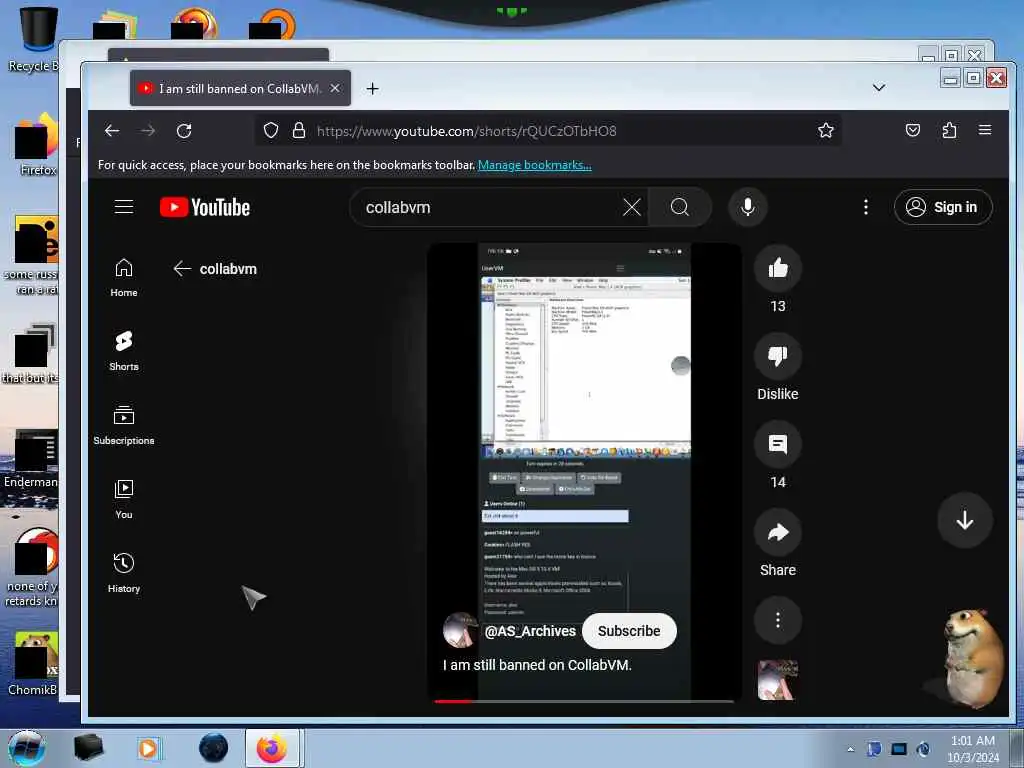Open the @AS_Archives channel name
Image resolution: width=1024 pixels, height=768 pixels.
tap(530, 631)
